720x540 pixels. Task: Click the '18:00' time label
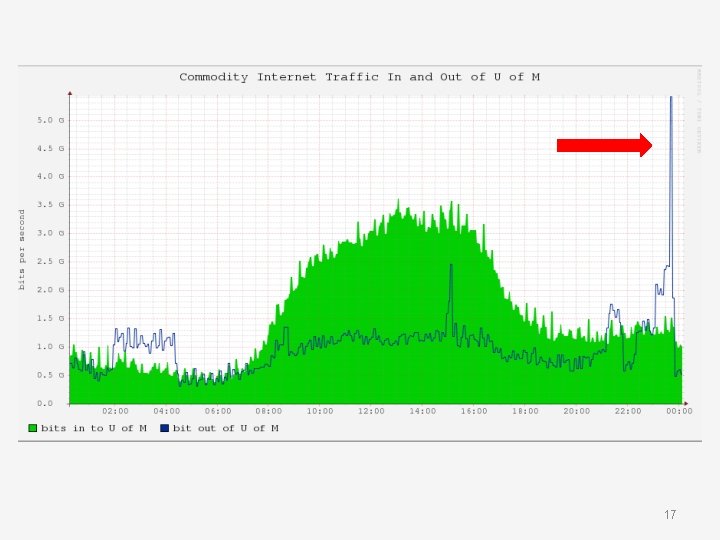coord(525,411)
